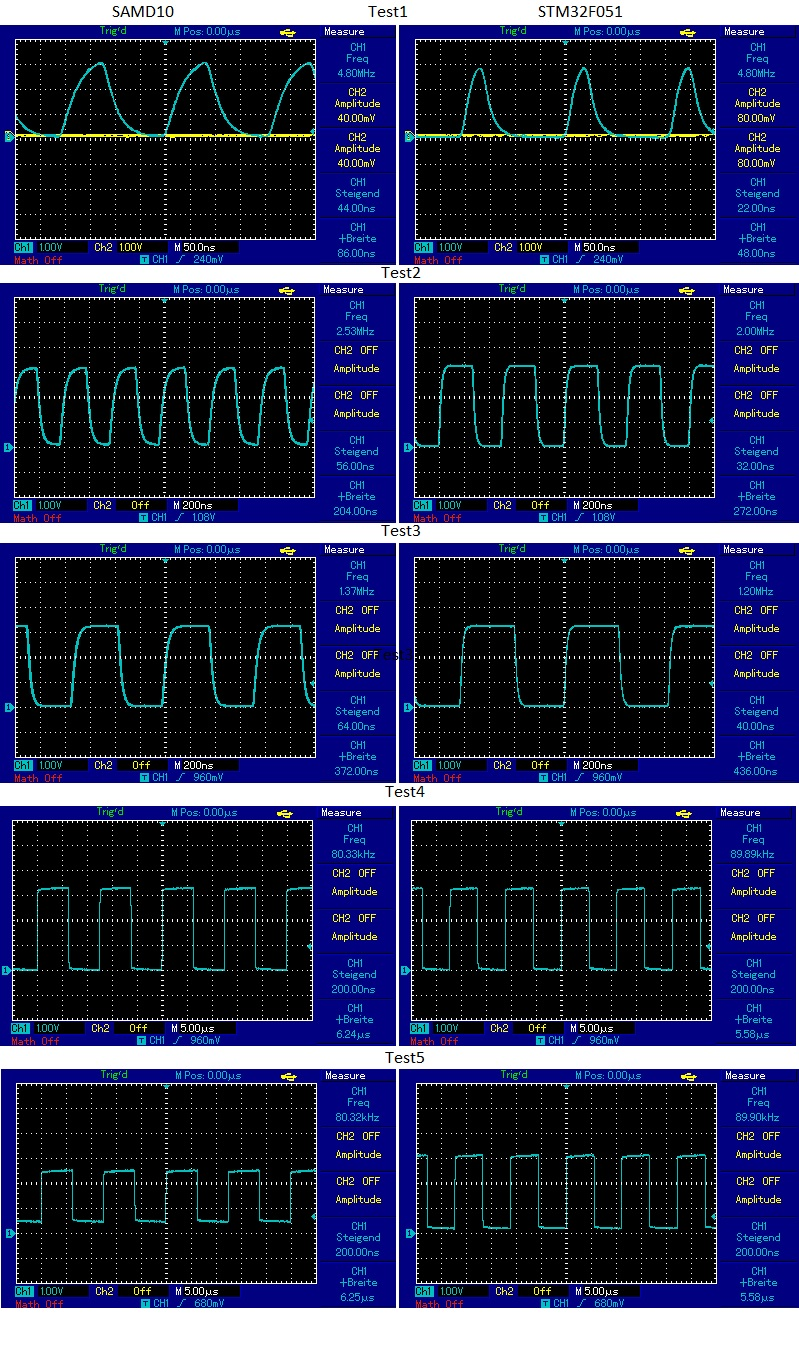Viewport: 799px width, 1348px height.
Task: Select the 22.00ns Steigend rise-time reading
Action: click(756, 208)
